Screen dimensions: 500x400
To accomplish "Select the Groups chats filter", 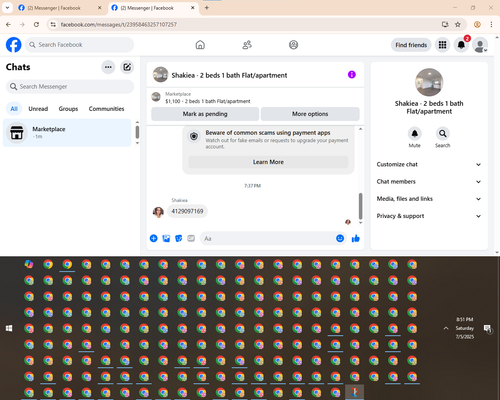I will tap(68, 109).
